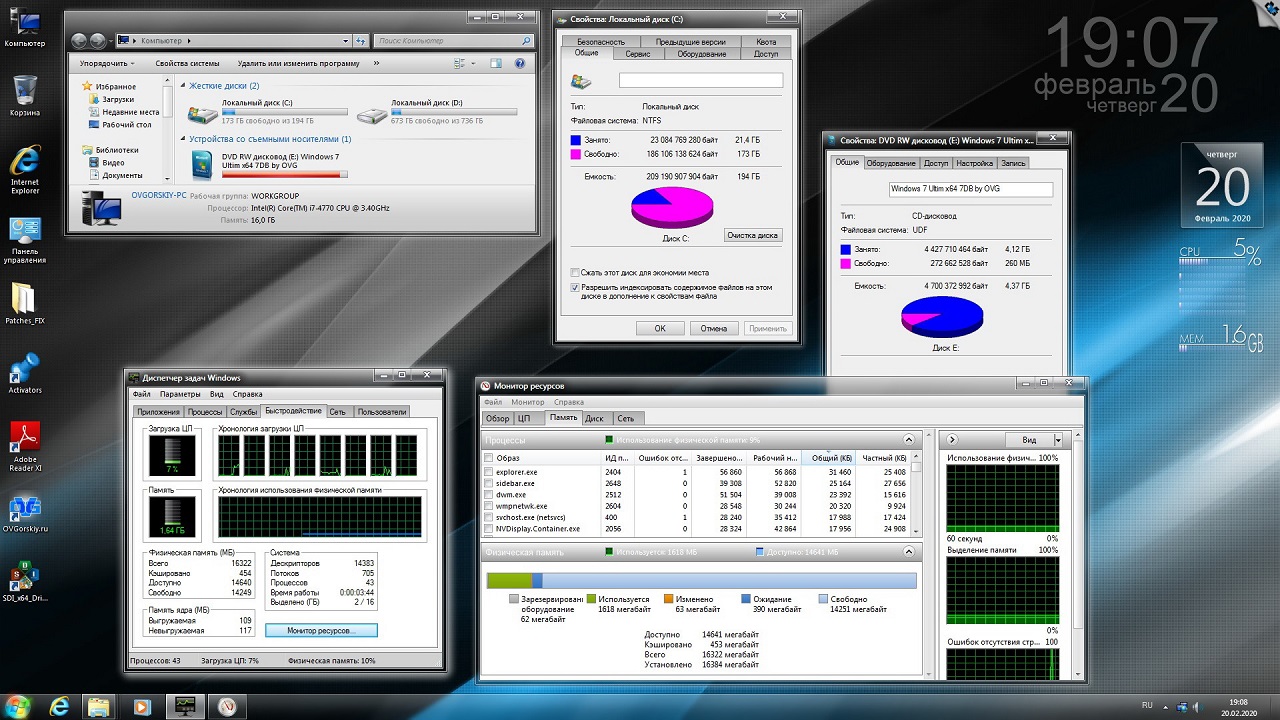Open Корзина (Recycle Bin) on desktop
The height and width of the screenshot is (720, 1280).
24,90
